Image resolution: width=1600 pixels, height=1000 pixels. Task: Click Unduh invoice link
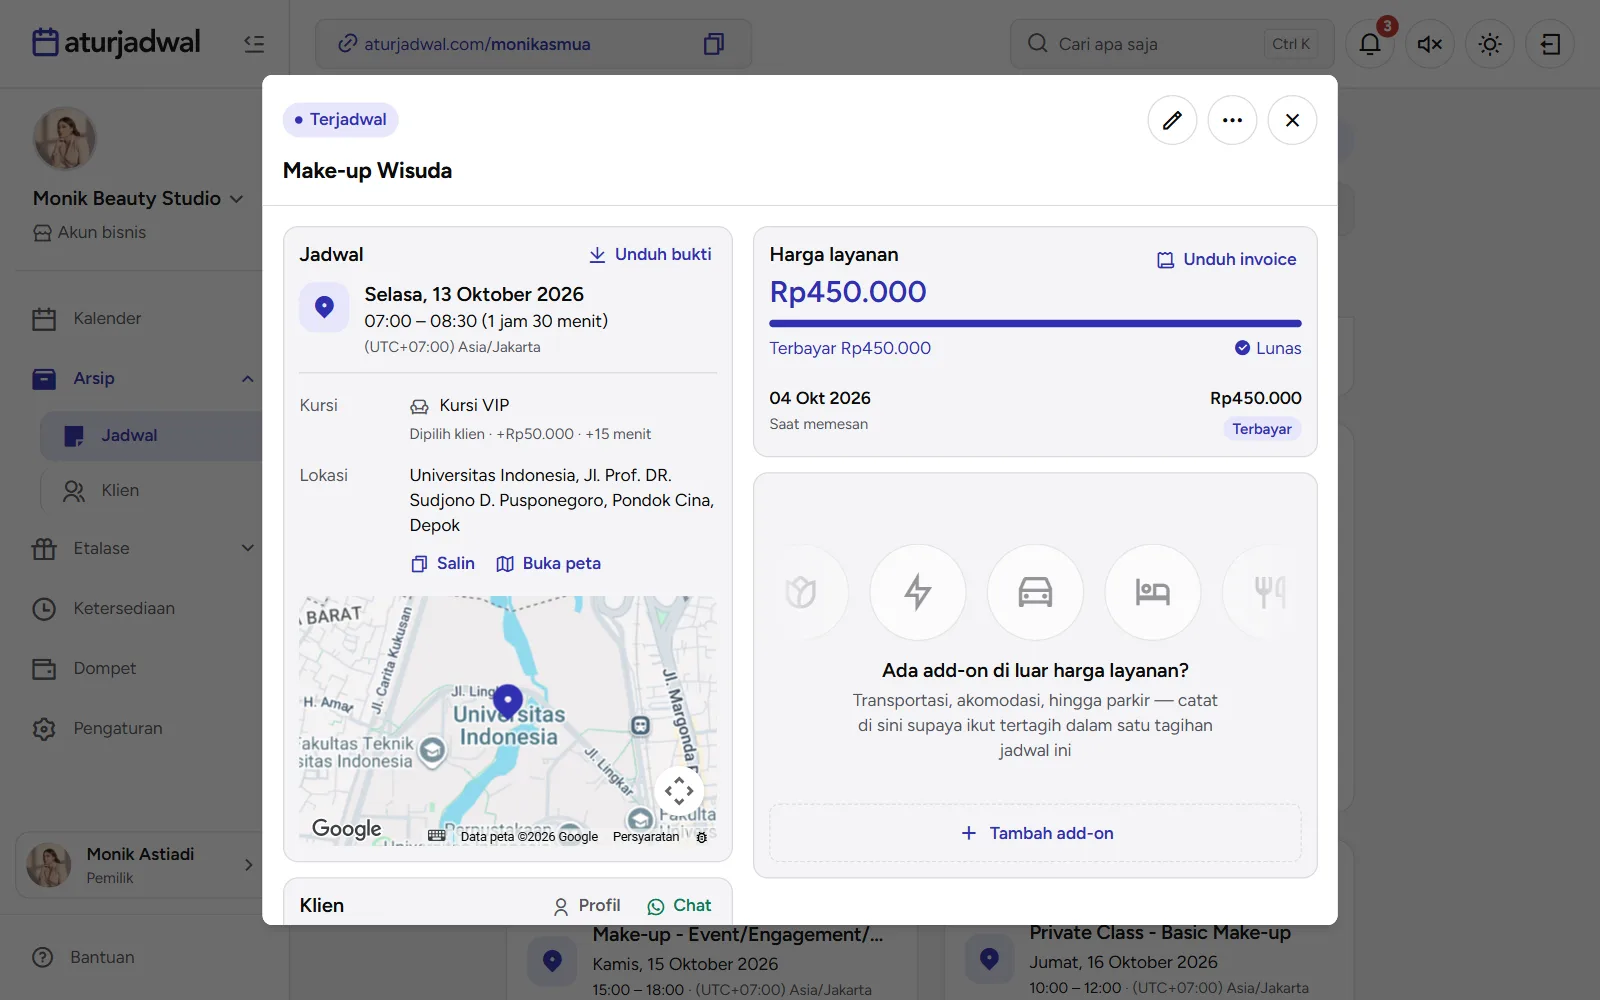point(1226,259)
